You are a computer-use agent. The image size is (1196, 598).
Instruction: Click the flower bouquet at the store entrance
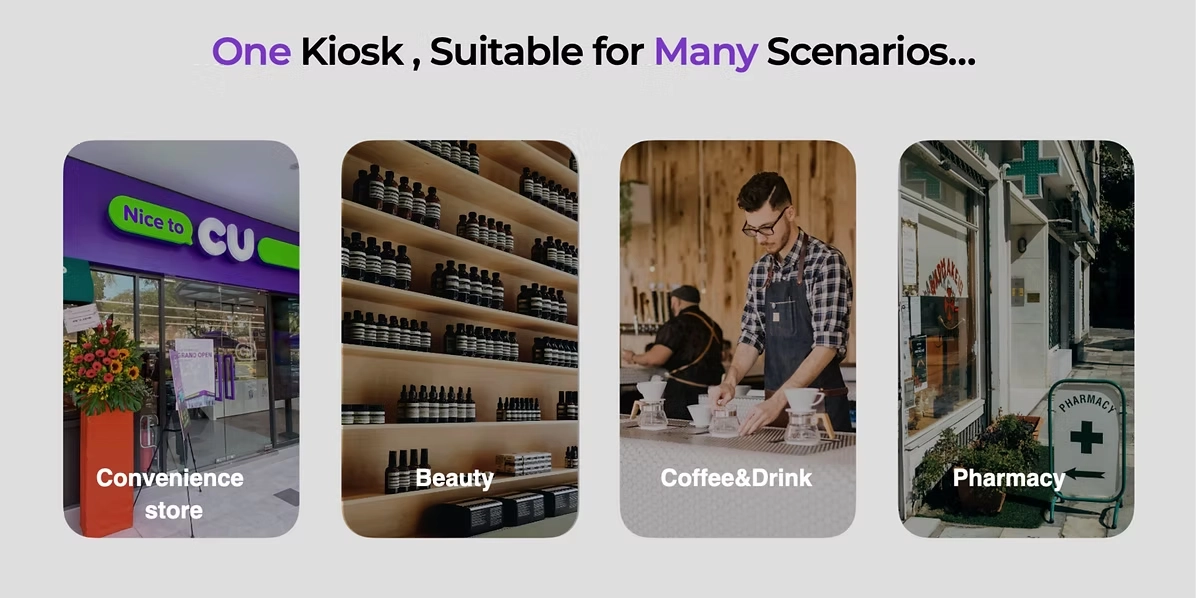coord(104,368)
